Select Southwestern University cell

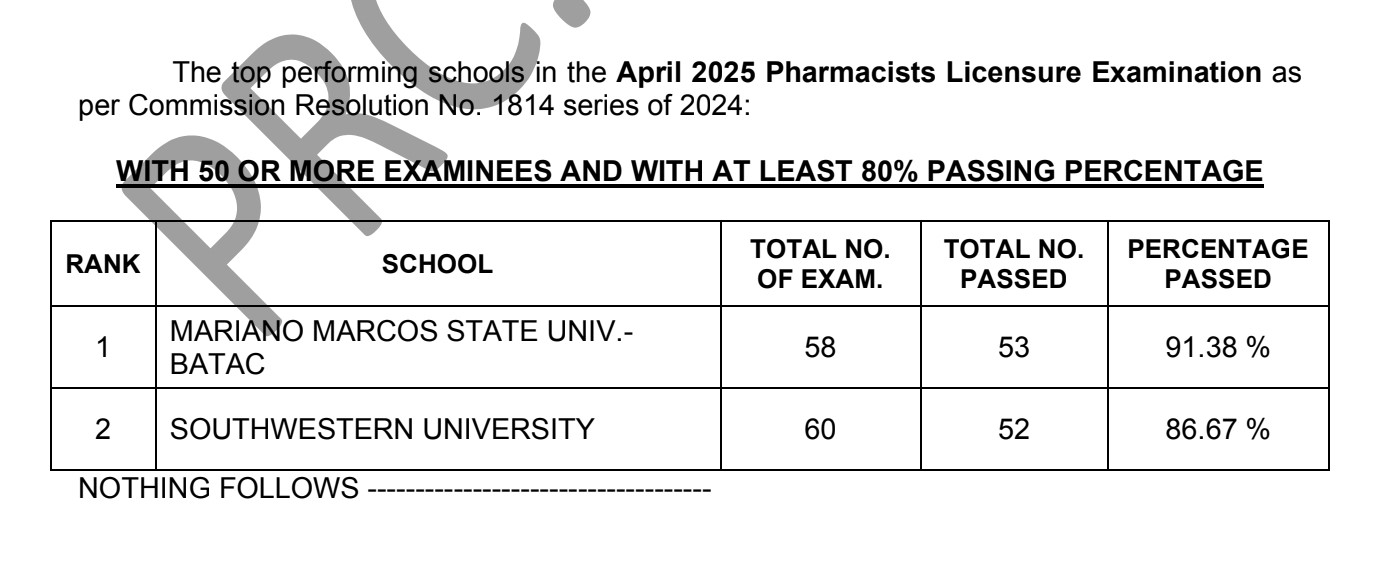coord(438,431)
